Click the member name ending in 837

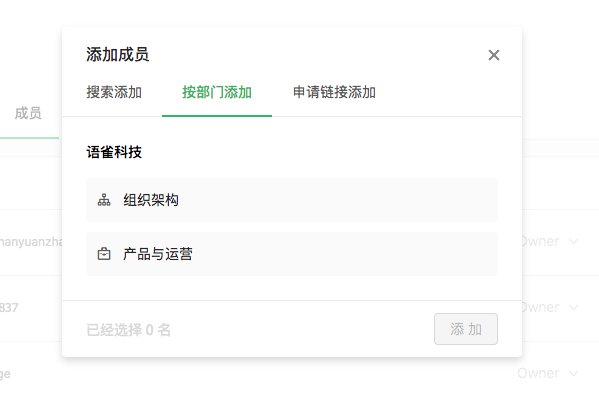point(9,308)
